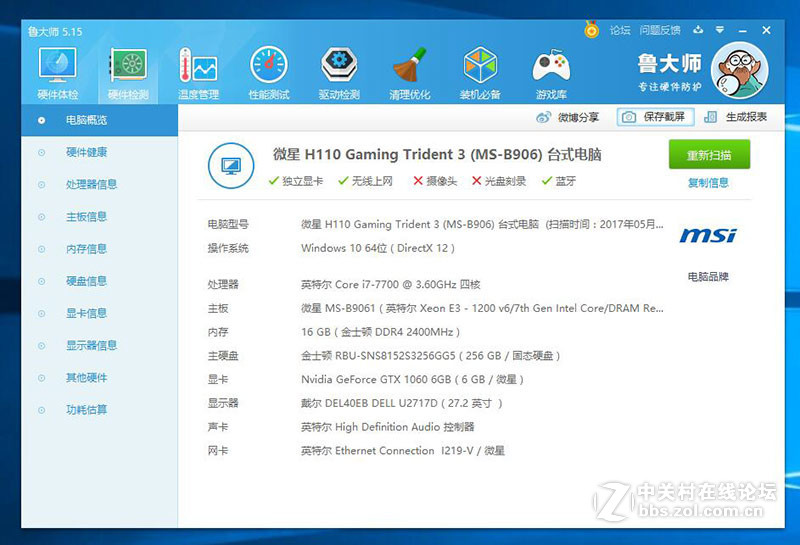Select the 硬件检测 hardware detection icon
The width and height of the screenshot is (800, 545).
click(128, 72)
